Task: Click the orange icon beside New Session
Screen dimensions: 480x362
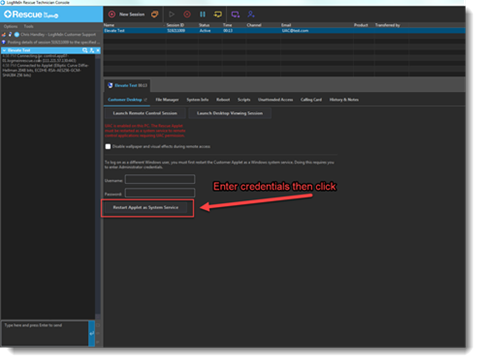Action: 155,14
